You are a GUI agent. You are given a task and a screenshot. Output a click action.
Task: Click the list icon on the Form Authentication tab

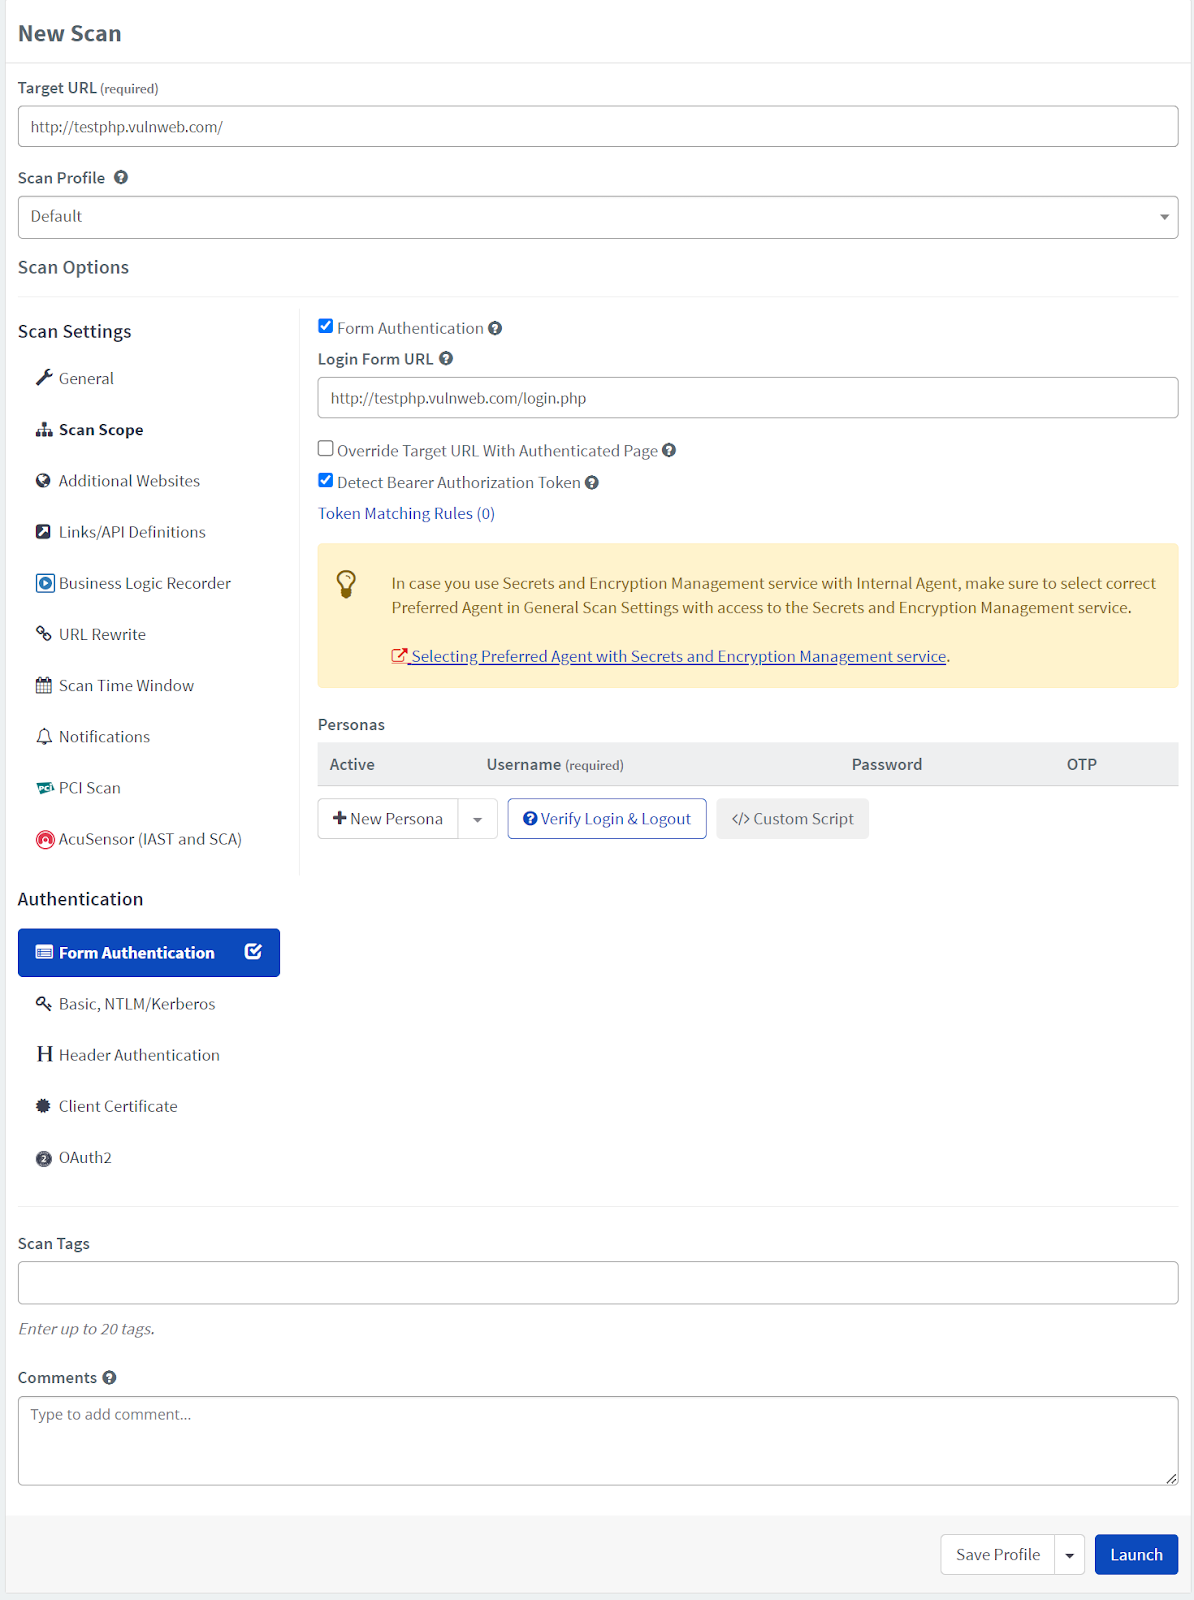pyautogui.click(x=44, y=952)
